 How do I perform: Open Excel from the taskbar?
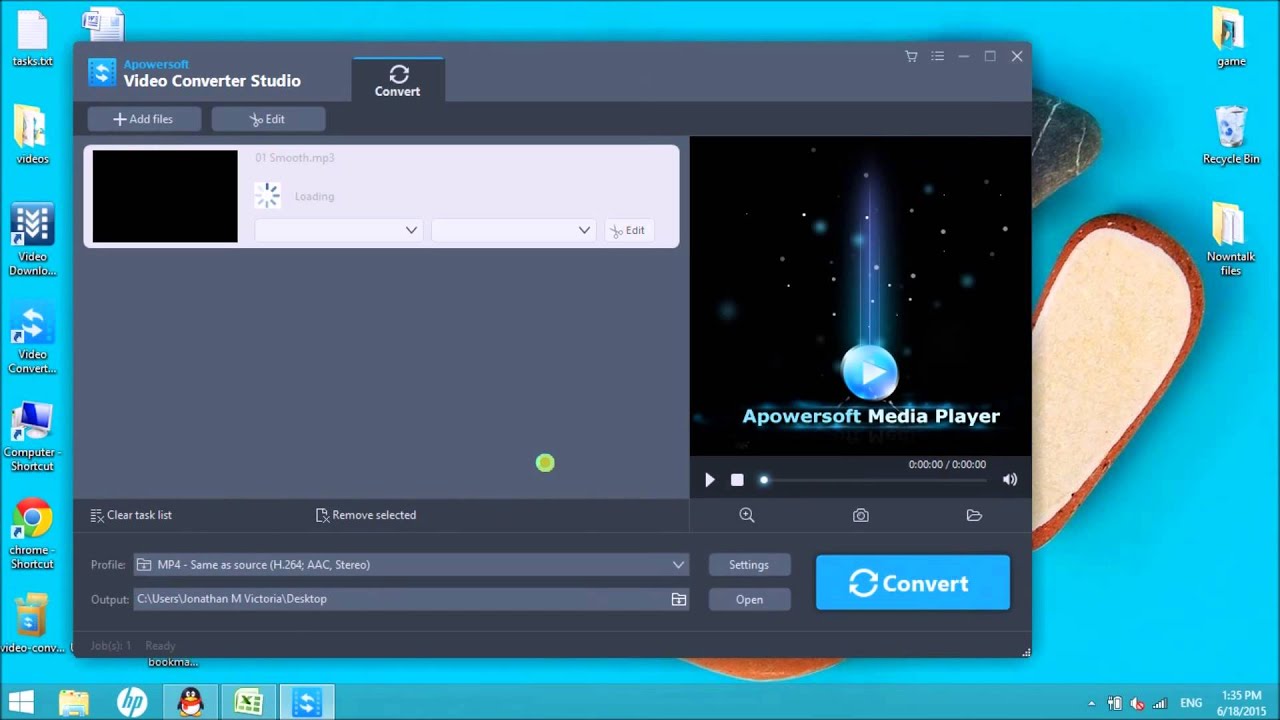tap(248, 702)
